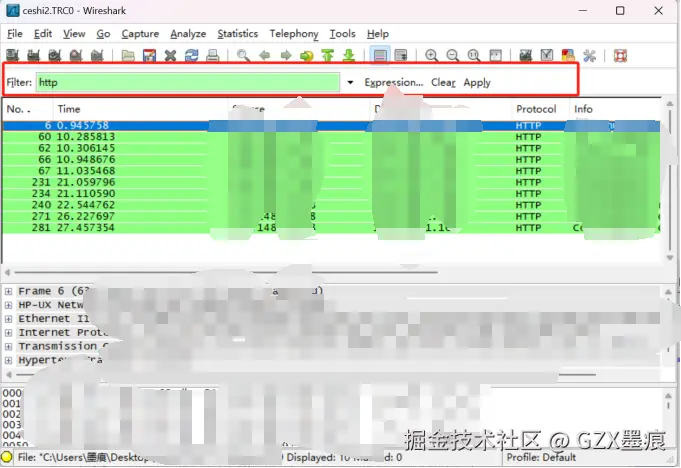Open a capture file folder icon
The image size is (681, 468).
[x=128, y=55]
